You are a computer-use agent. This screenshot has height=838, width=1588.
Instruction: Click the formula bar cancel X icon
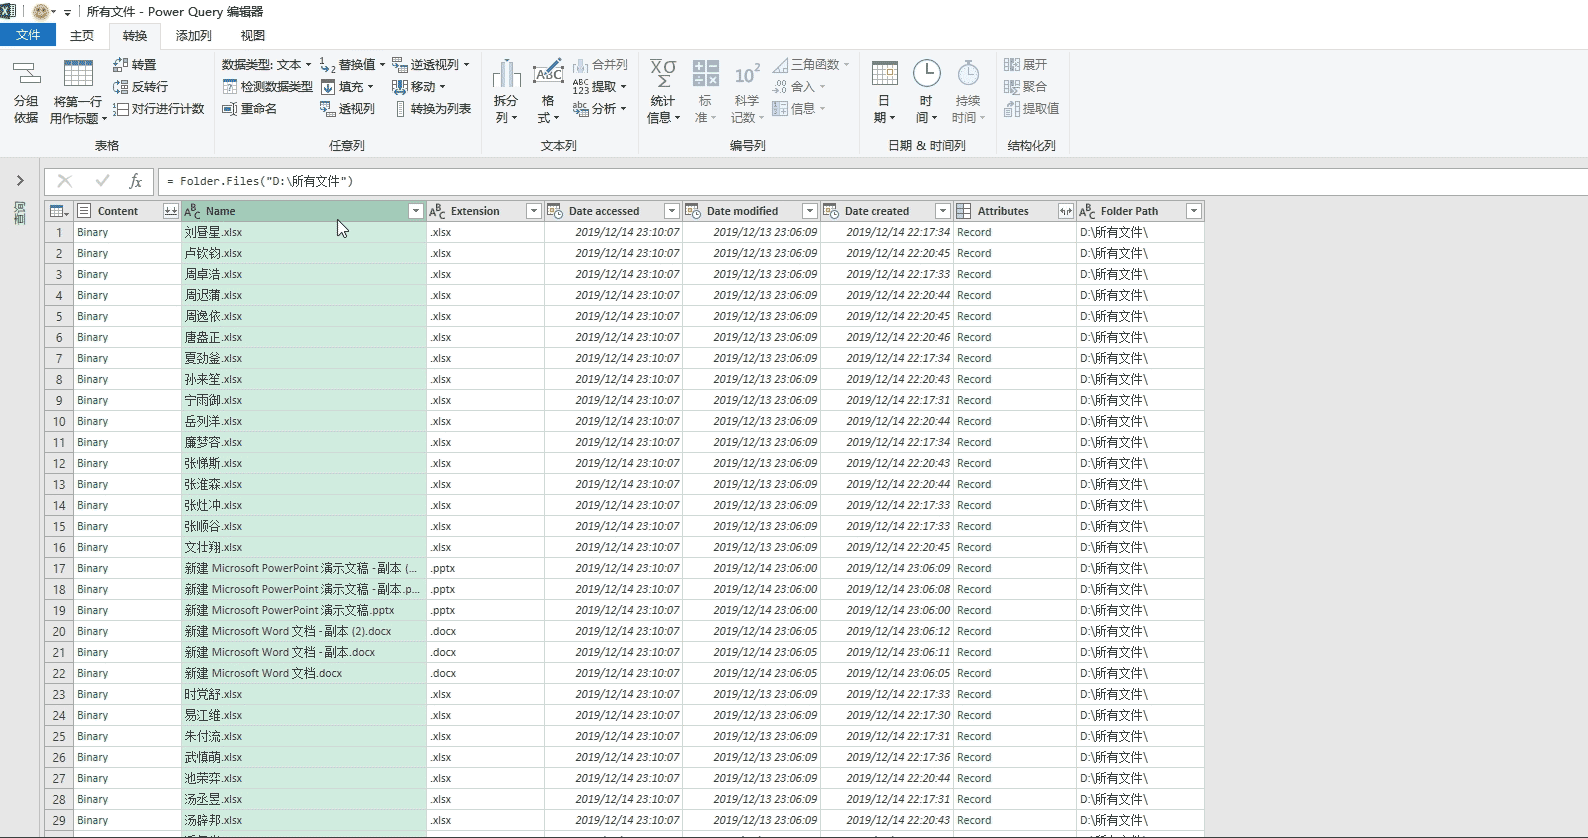65,181
